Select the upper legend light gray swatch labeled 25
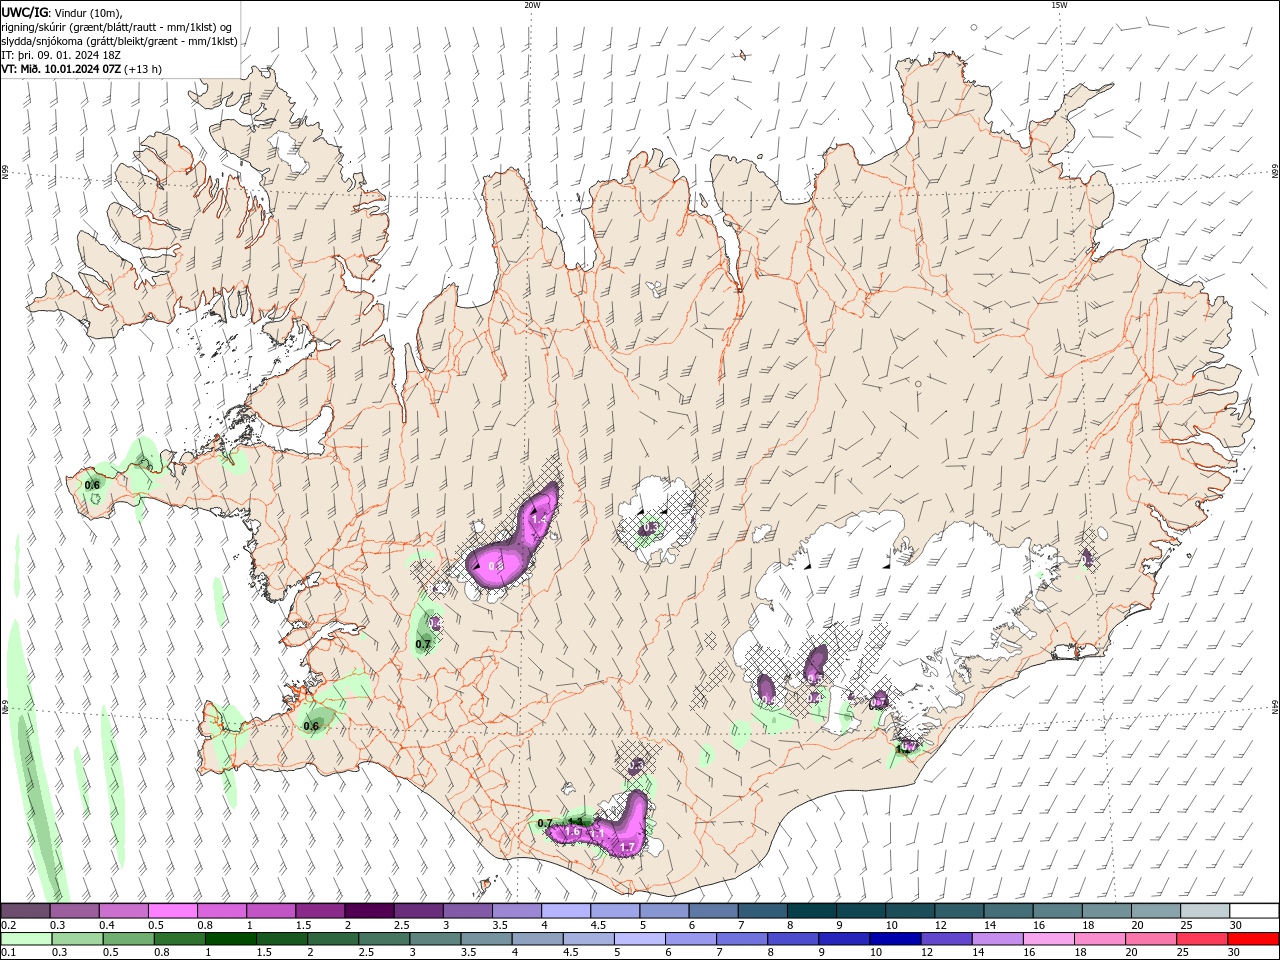The height and width of the screenshot is (960, 1280). 1205,911
